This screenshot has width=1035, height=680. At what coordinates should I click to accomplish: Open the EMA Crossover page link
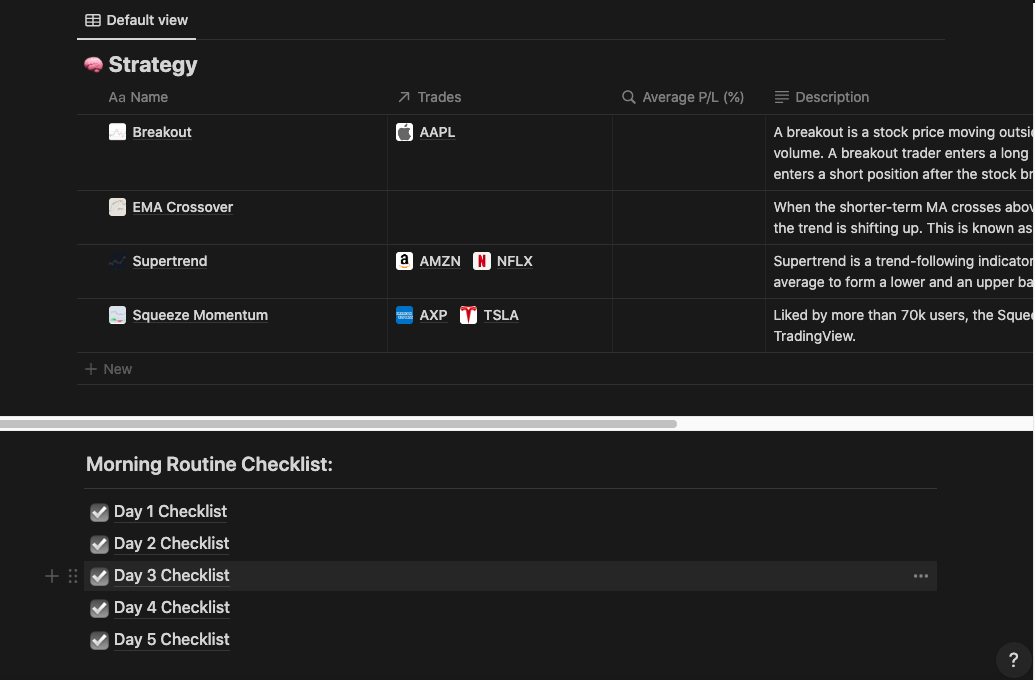point(183,207)
